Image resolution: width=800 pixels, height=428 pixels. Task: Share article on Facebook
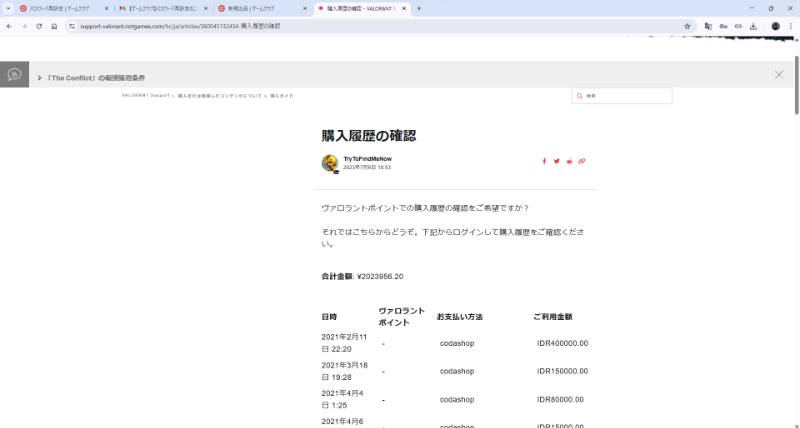tap(544, 161)
